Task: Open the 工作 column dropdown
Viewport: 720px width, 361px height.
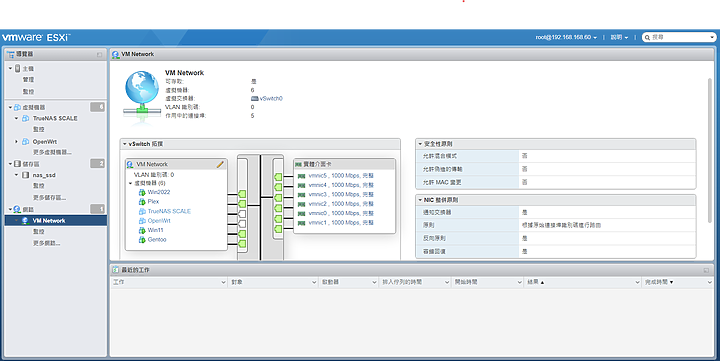Action: [x=223, y=282]
